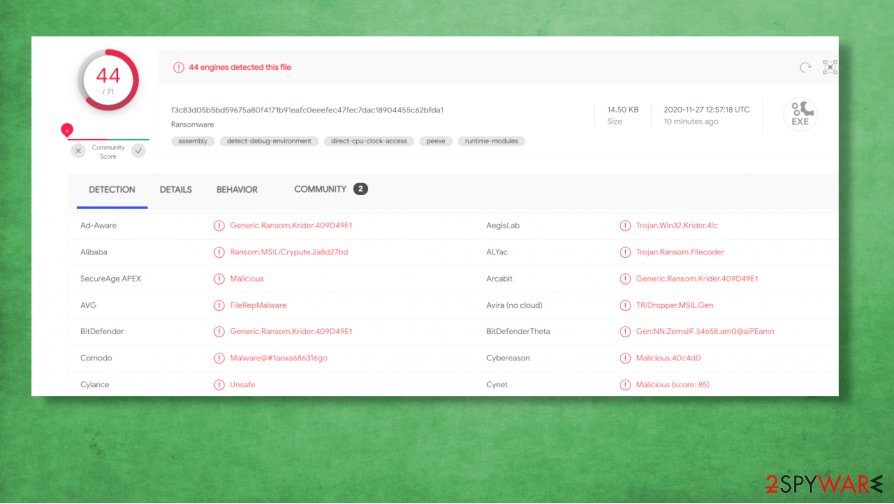
Task: Click the peexe tag
Action: pyautogui.click(x=436, y=141)
